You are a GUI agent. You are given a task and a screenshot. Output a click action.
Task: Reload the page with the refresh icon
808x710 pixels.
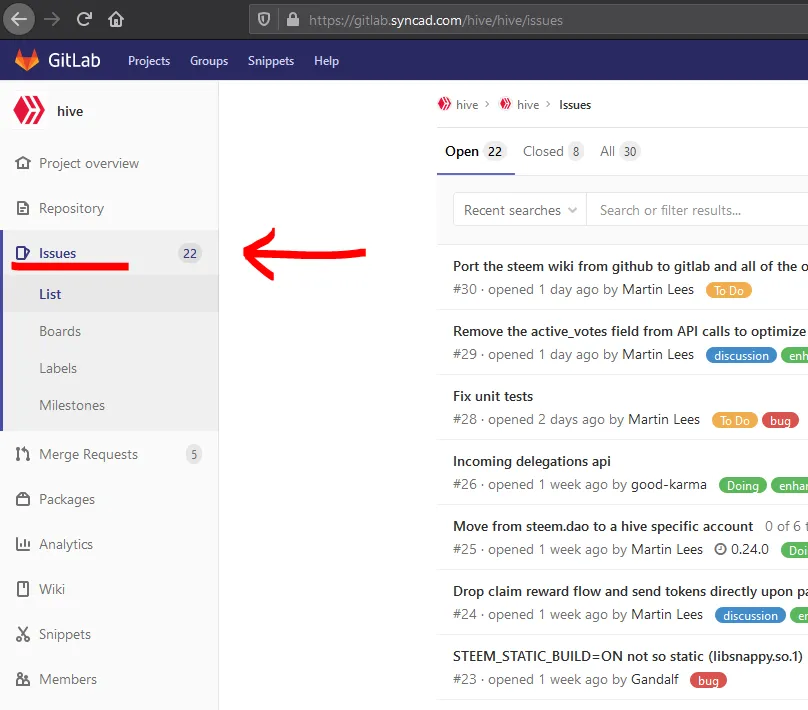pos(84,20)
